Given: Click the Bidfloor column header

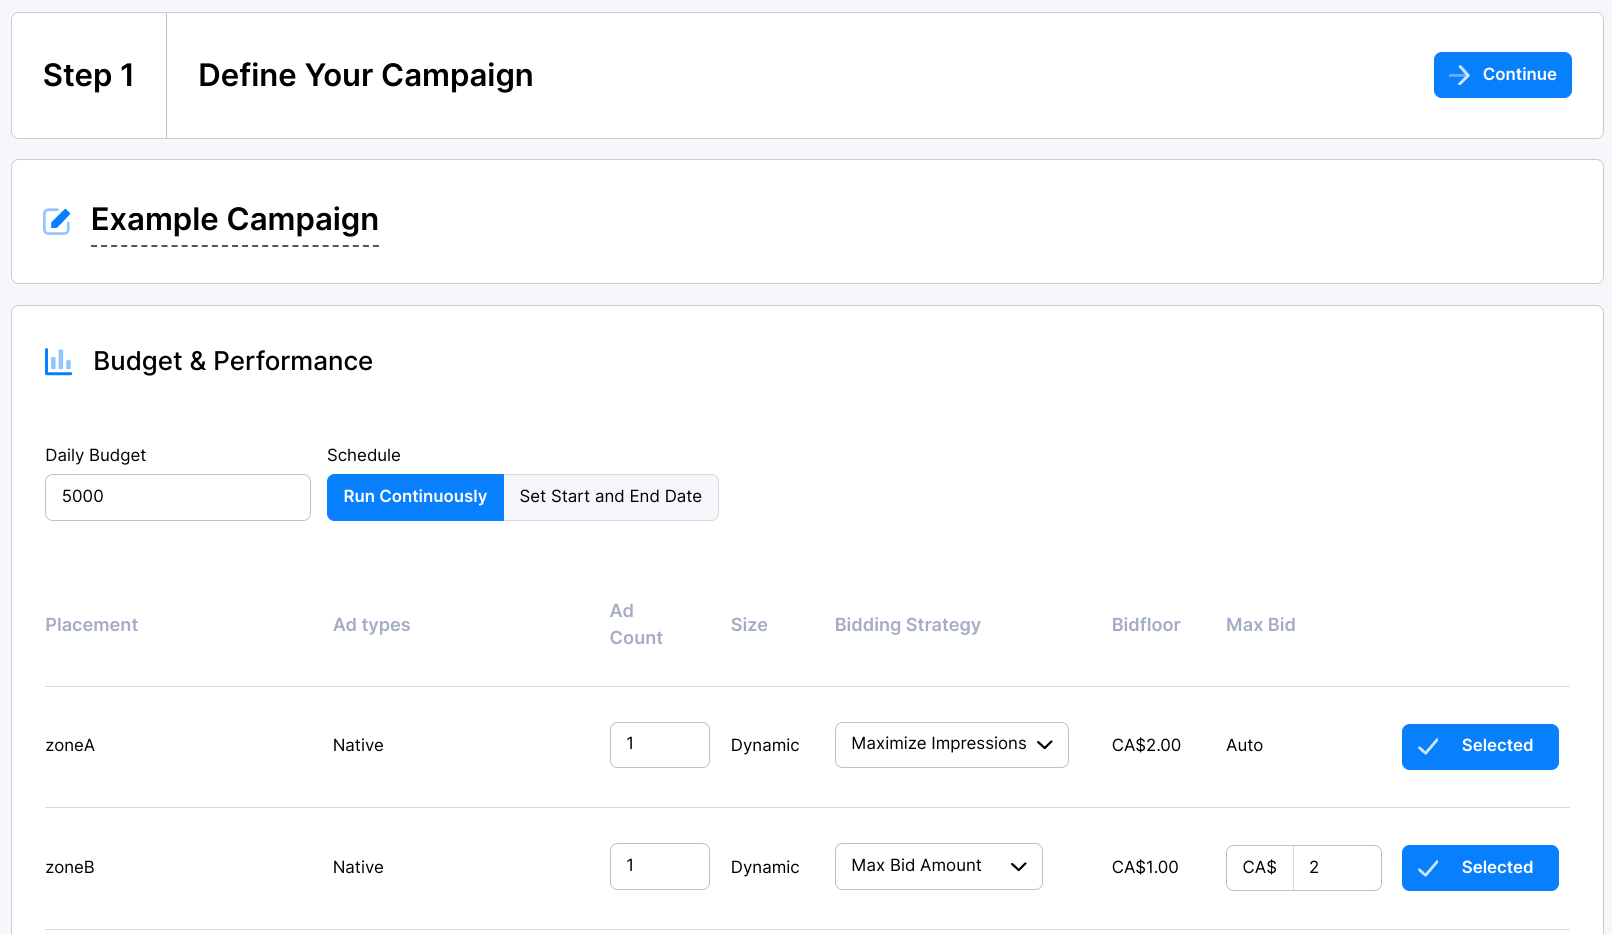Looking at the screenshot, I should click(x=1146, y=625).
